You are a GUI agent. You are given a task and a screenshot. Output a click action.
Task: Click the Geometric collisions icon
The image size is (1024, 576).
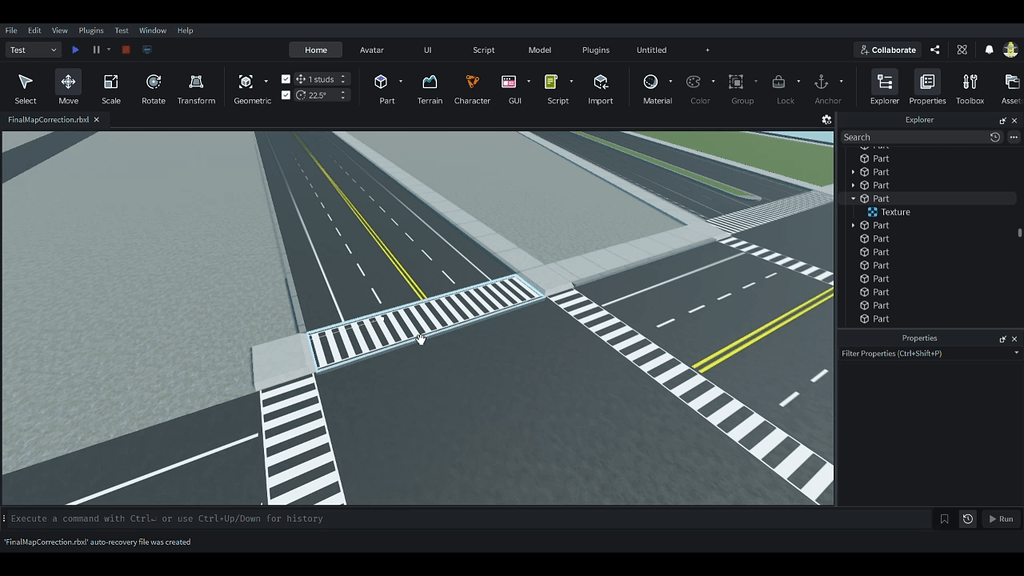pos(246,82)
